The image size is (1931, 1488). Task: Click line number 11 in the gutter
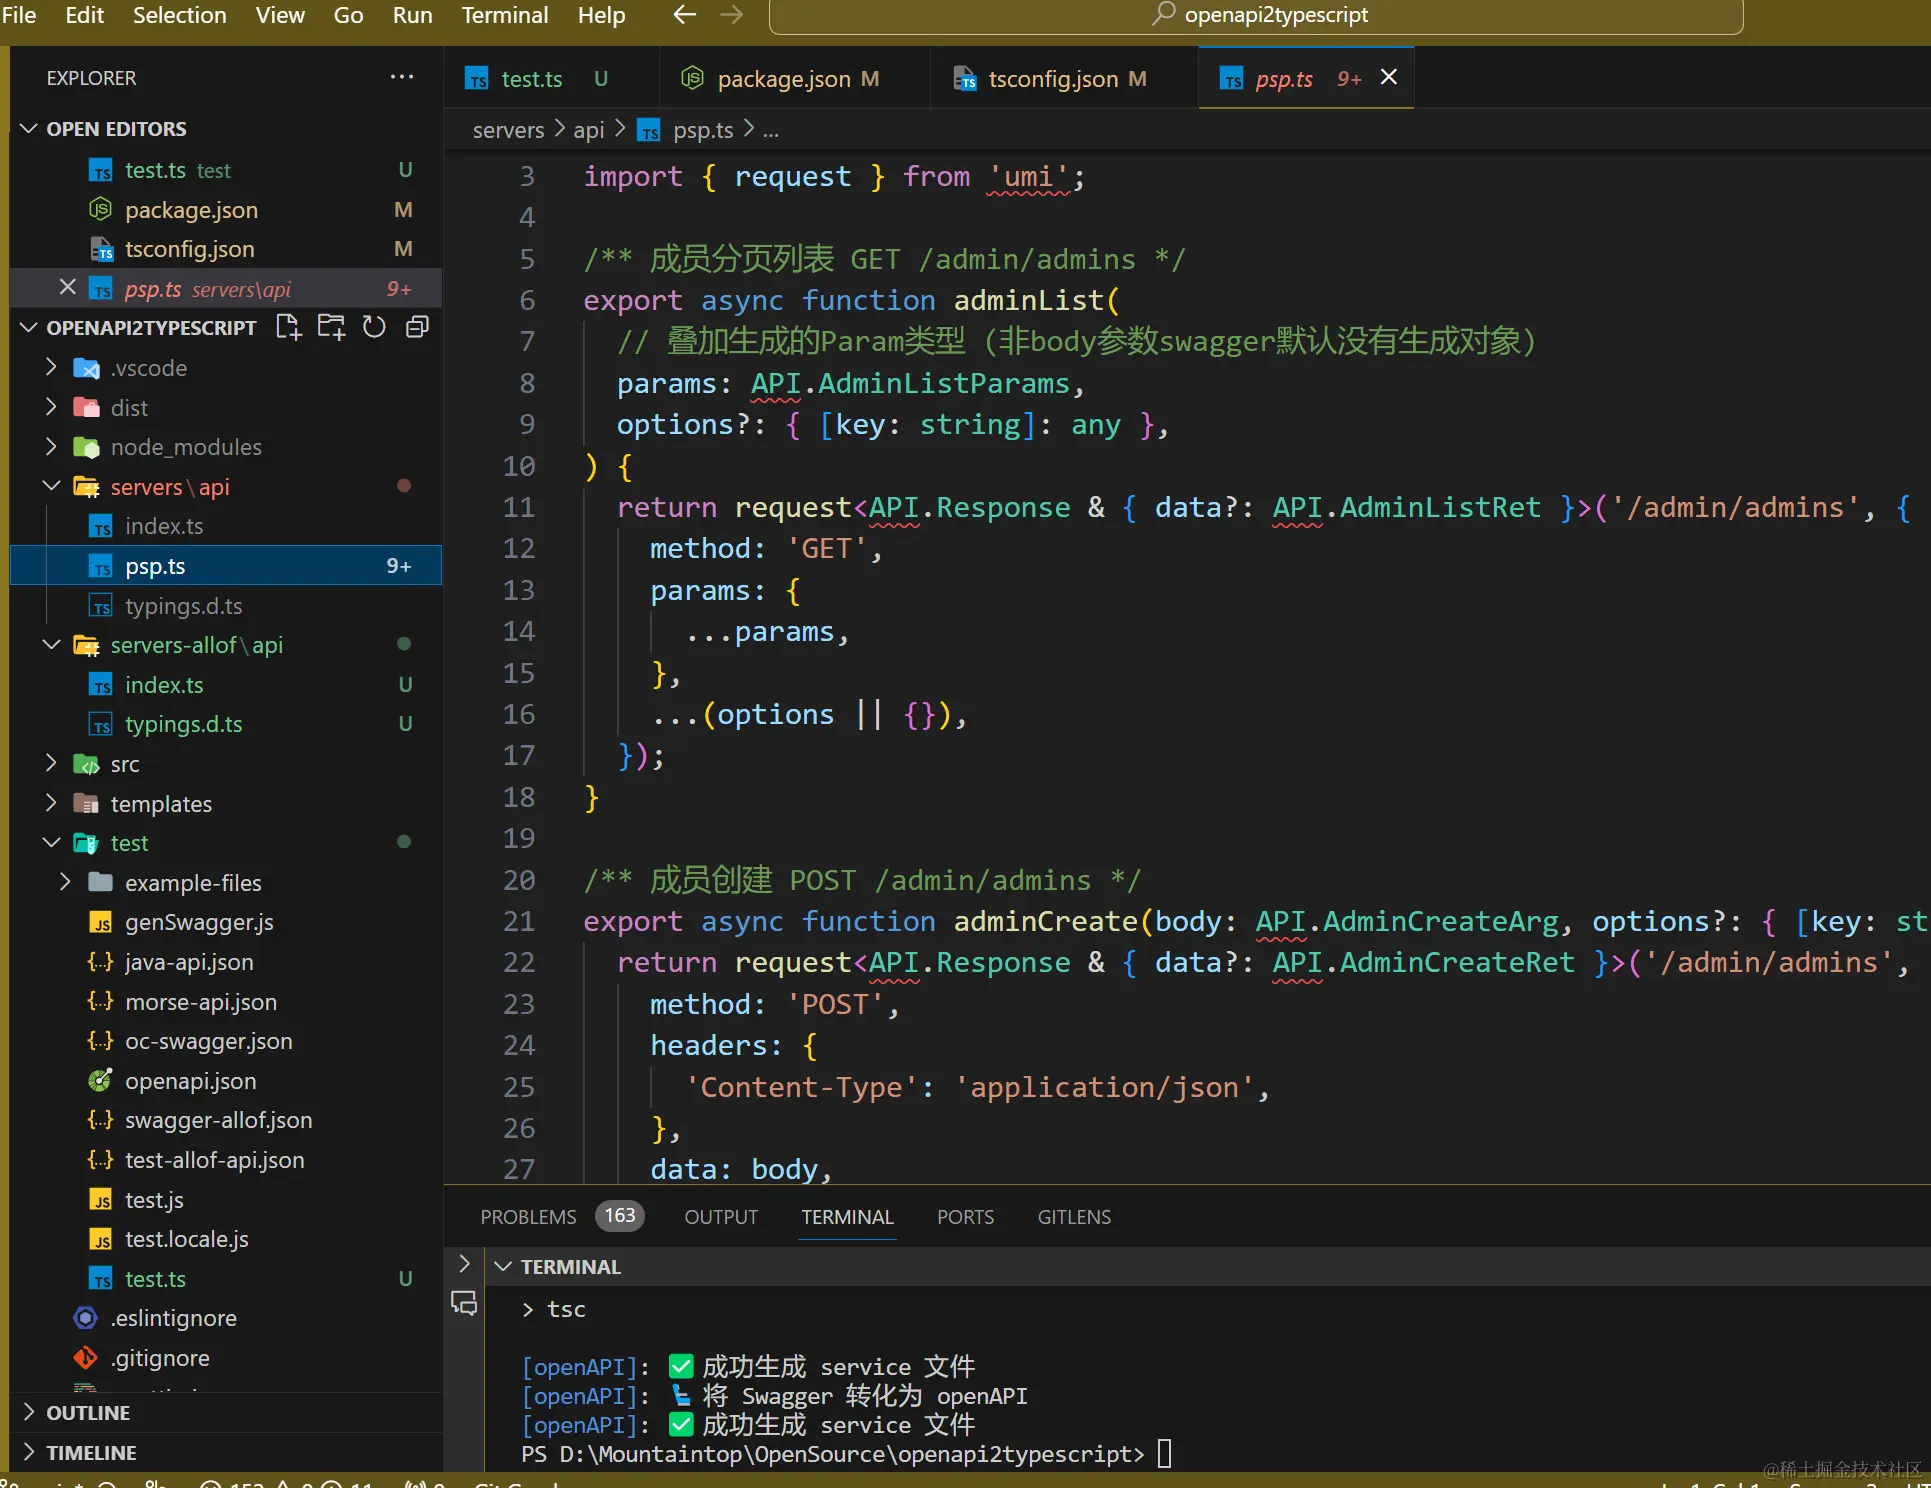pos(518,507)
